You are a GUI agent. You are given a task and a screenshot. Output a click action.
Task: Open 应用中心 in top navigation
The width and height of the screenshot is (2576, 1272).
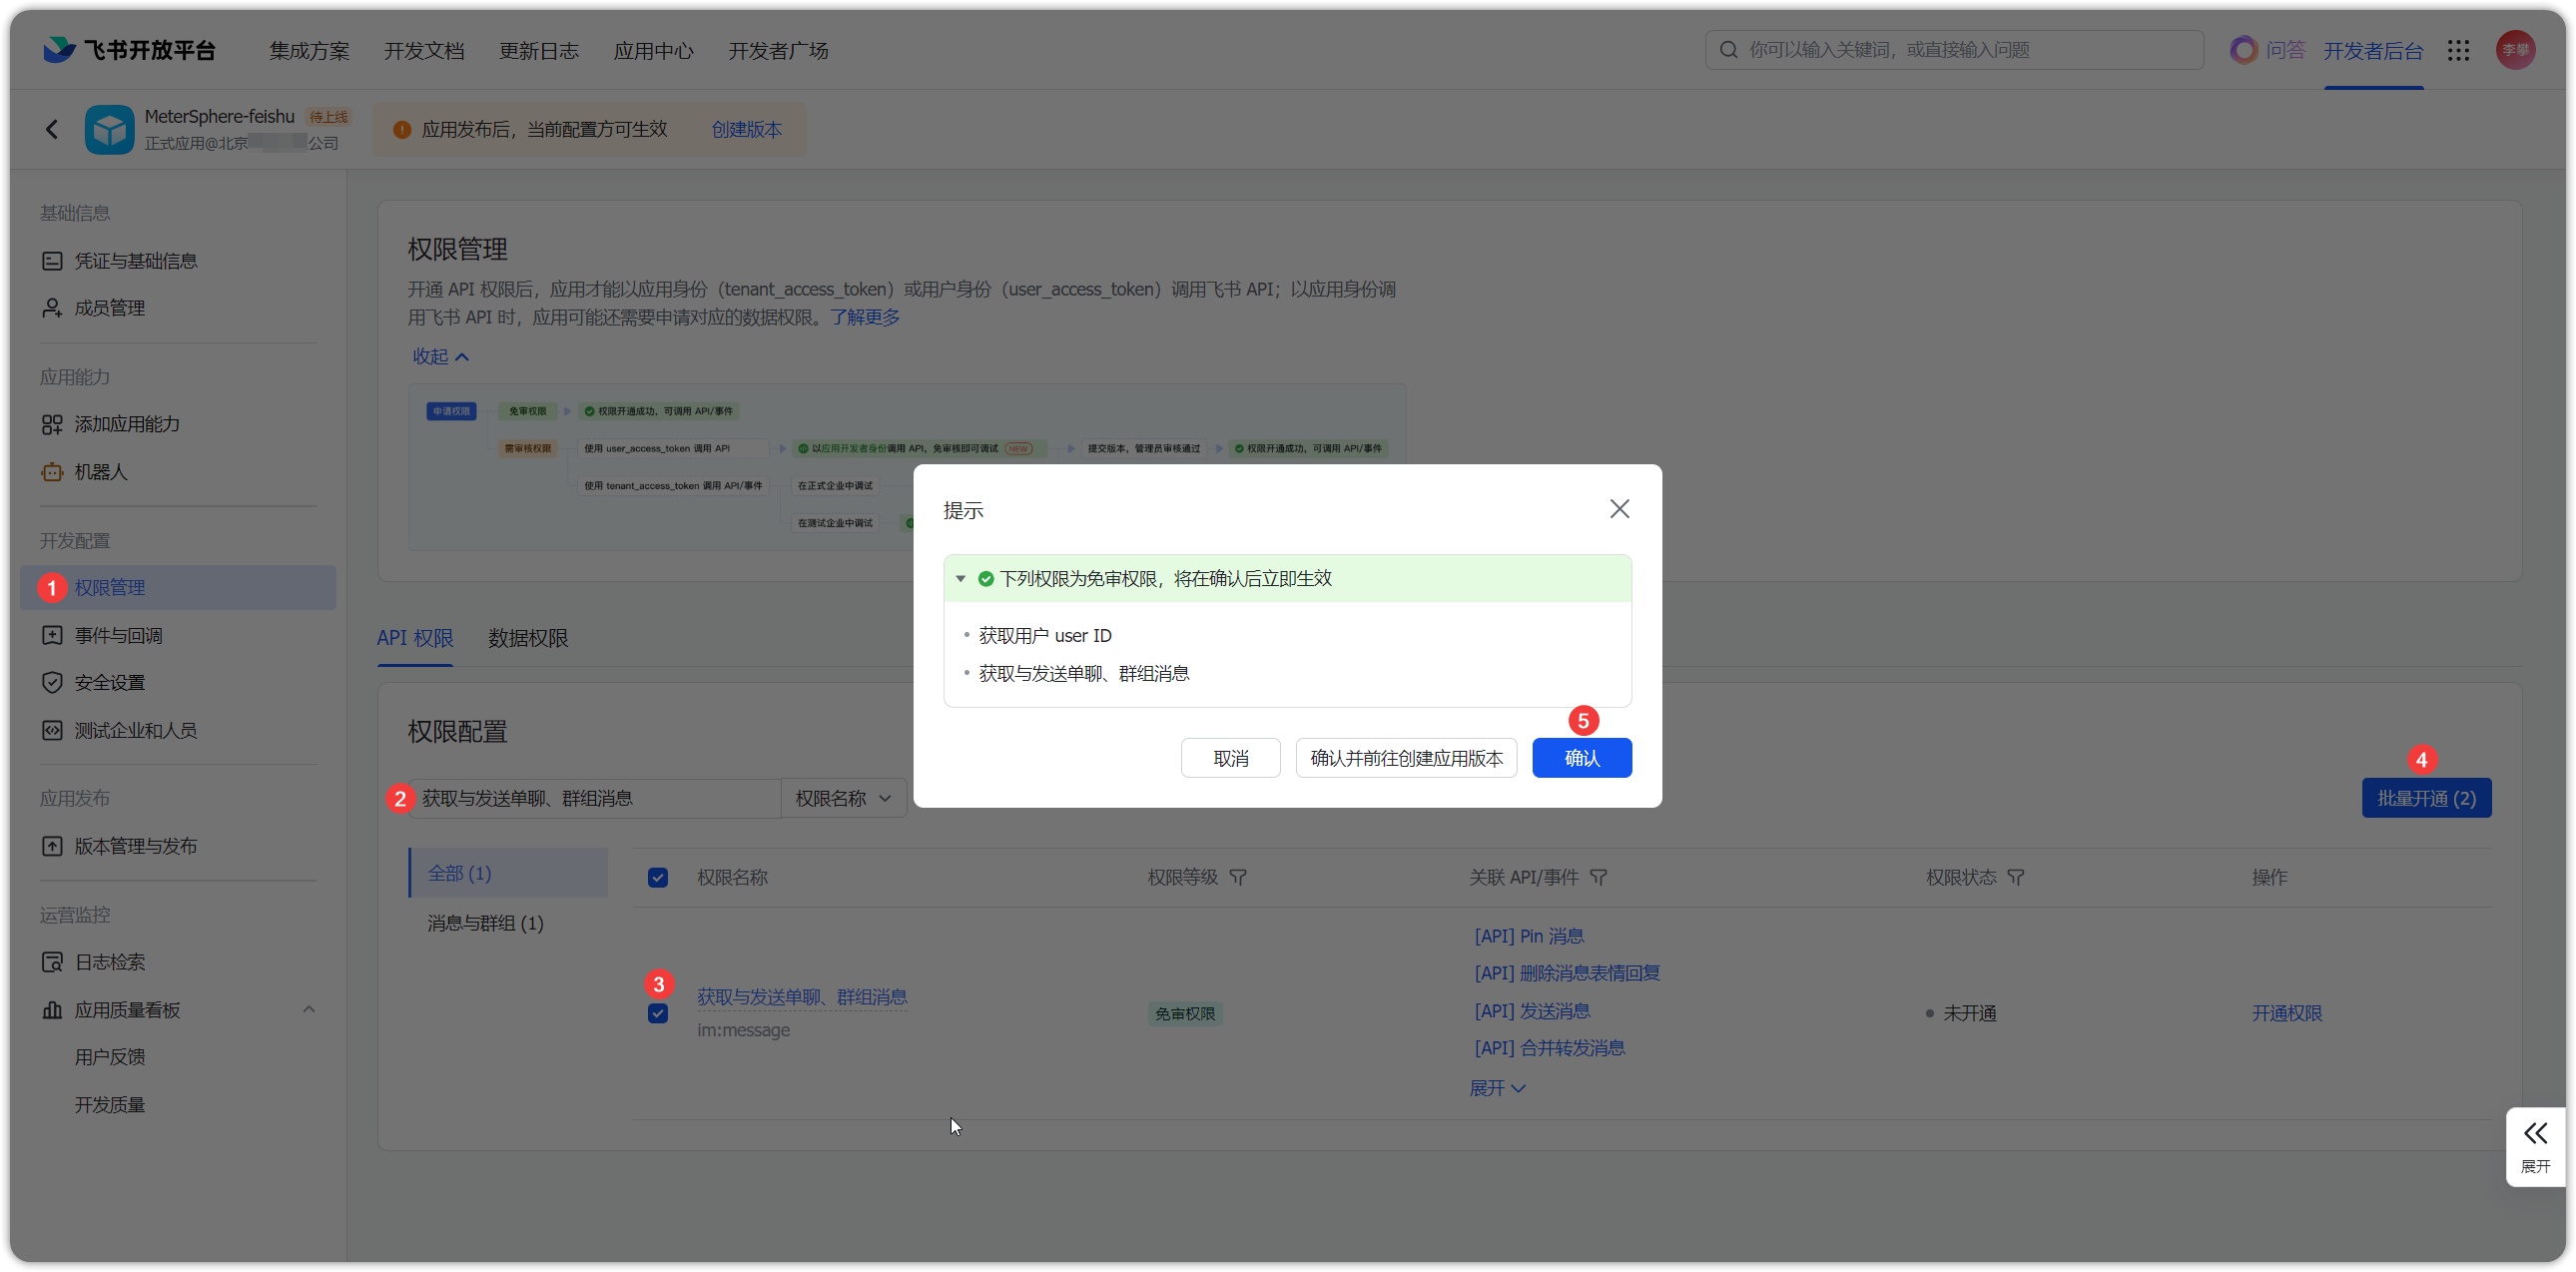653,50
